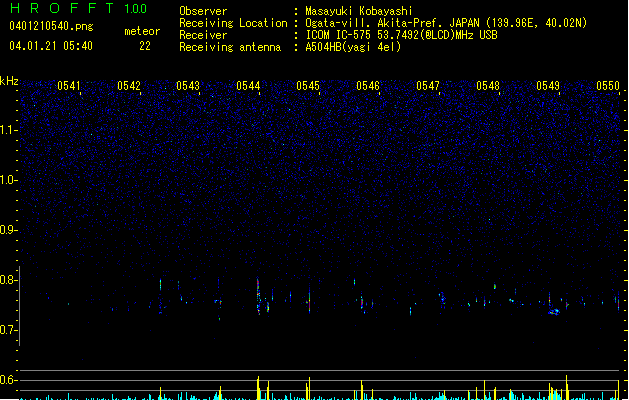The width and height of the screenshot is (629, 400).
Task: Click the meteor count value 22
Action: pos(145,46)
